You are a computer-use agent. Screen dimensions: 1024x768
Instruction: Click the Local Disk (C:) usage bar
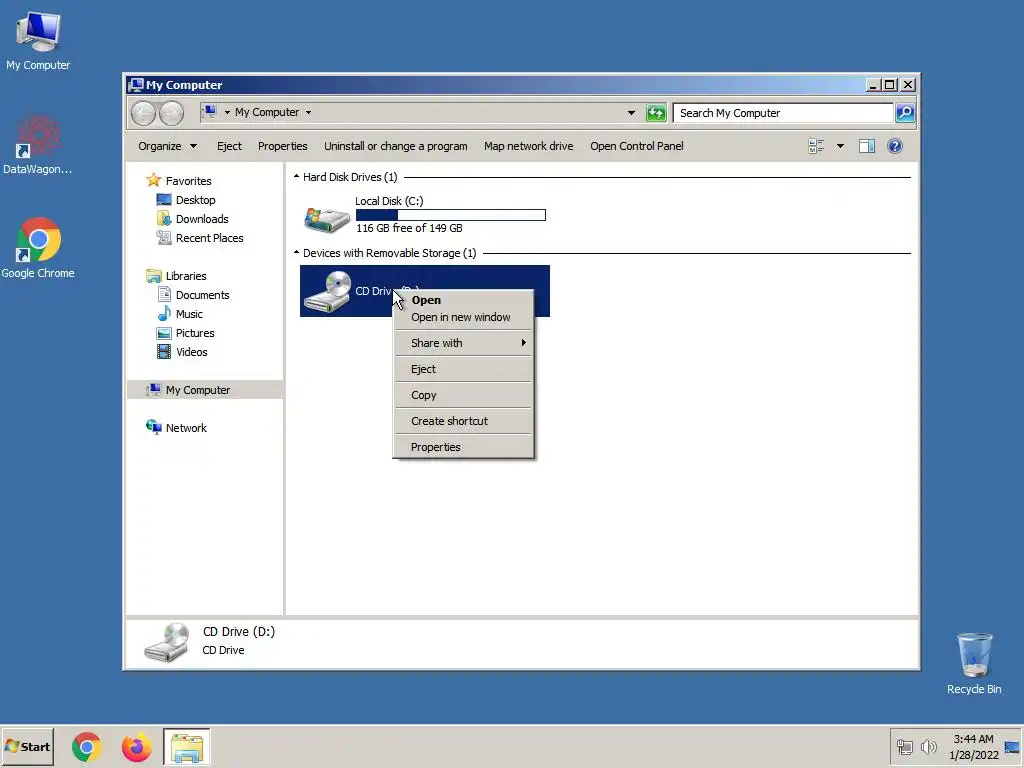point(451,215)
